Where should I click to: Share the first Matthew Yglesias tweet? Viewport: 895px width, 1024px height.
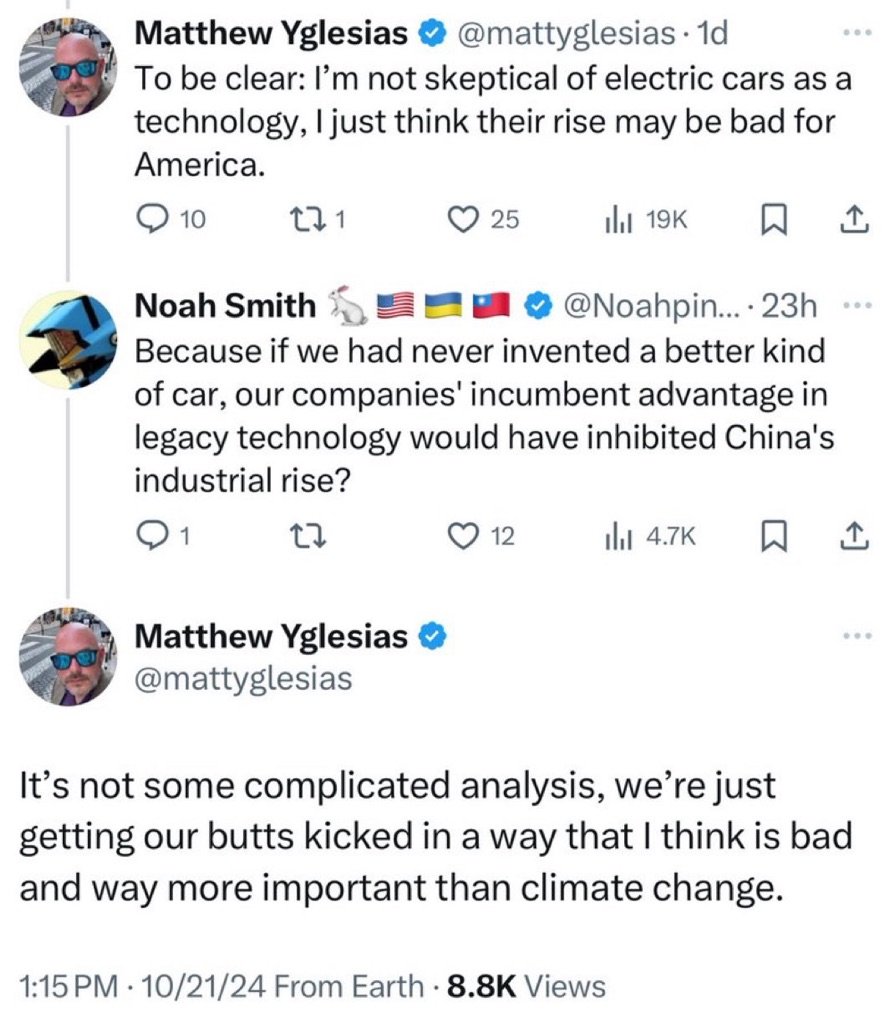pyautogui.click(x=854, y=220)
